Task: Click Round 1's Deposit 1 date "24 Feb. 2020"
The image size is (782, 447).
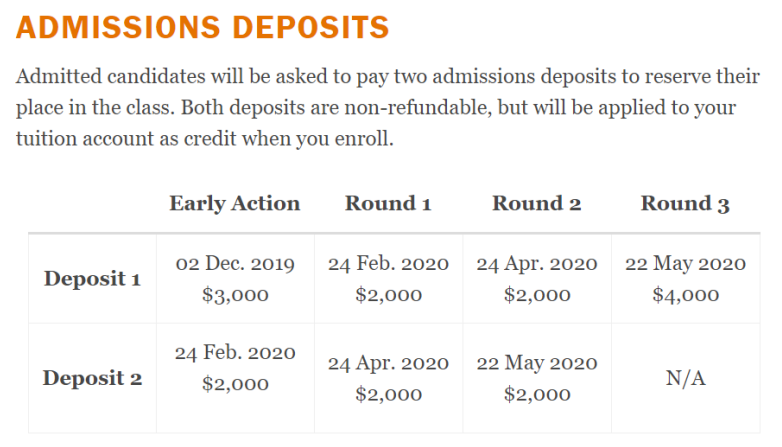Action: tap(388, 264)
